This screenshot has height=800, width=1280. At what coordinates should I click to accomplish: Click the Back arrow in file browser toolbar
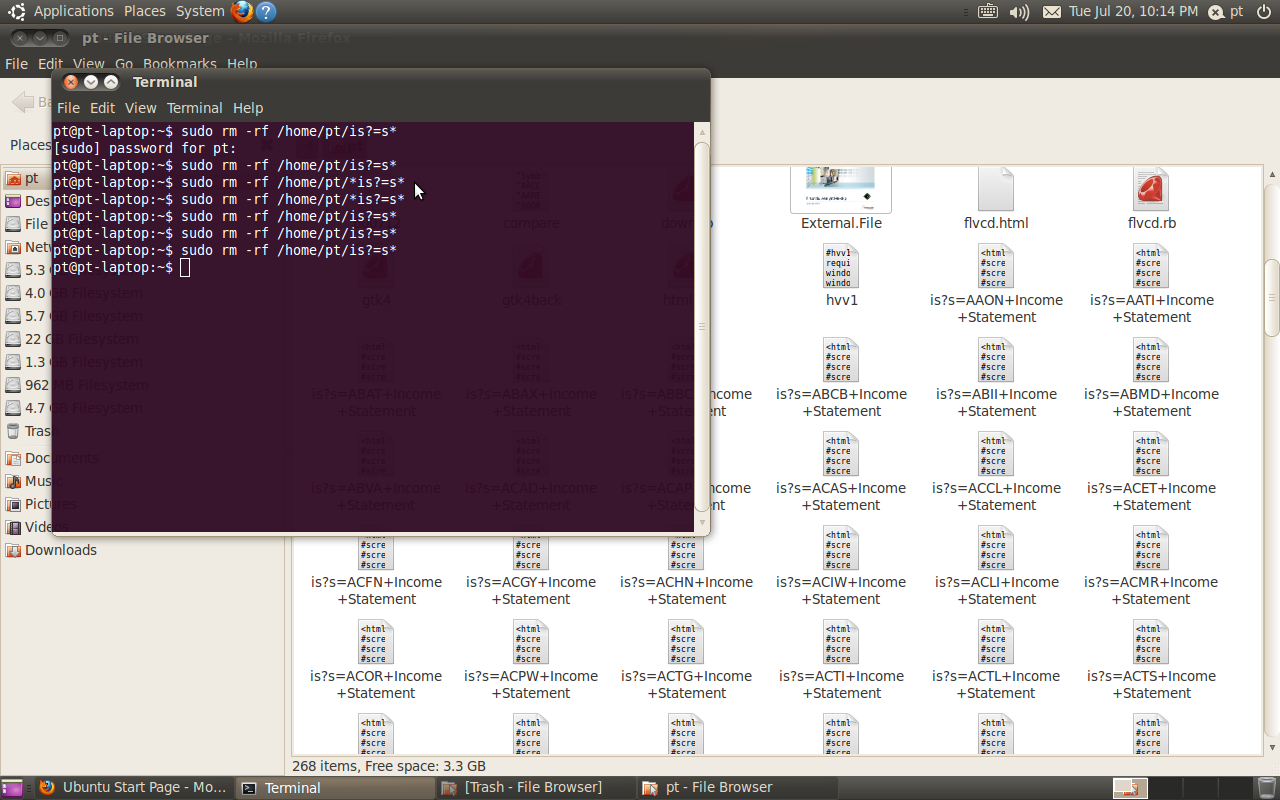(x=23, y=102)
